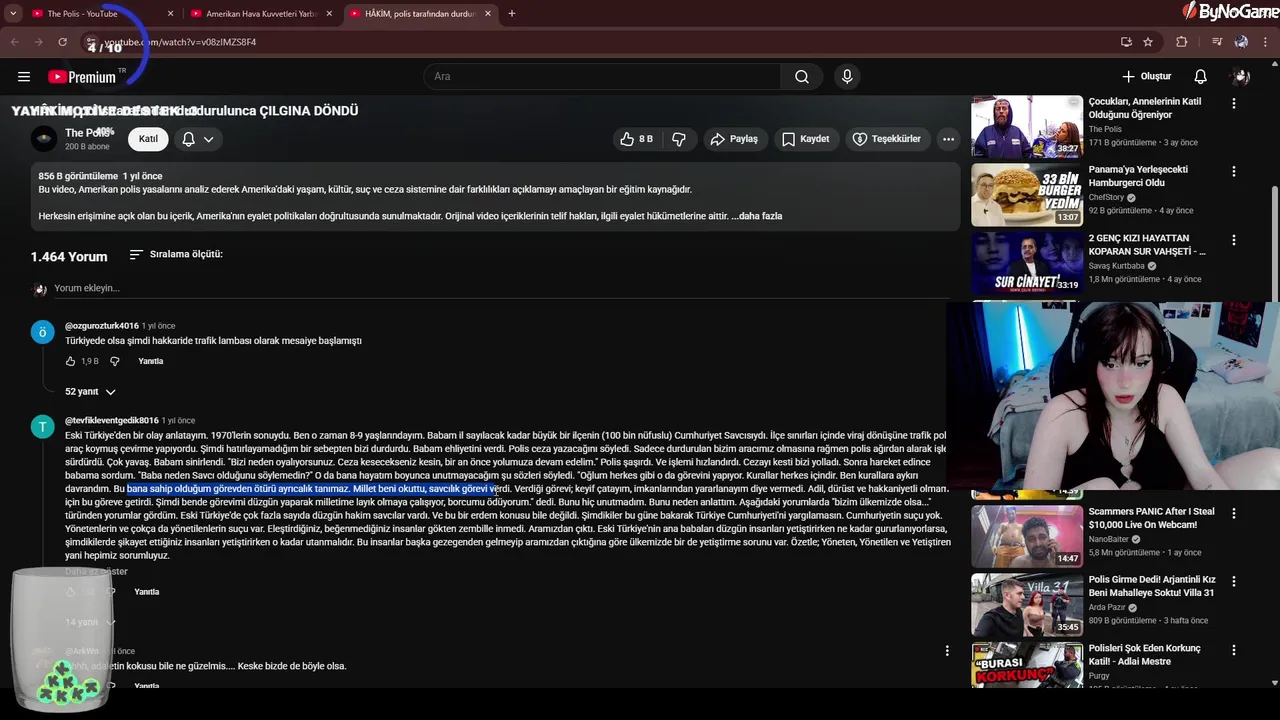Open browser extensions puzzle icon
Screen dimensions: 1280x720
coord(1182,42)
